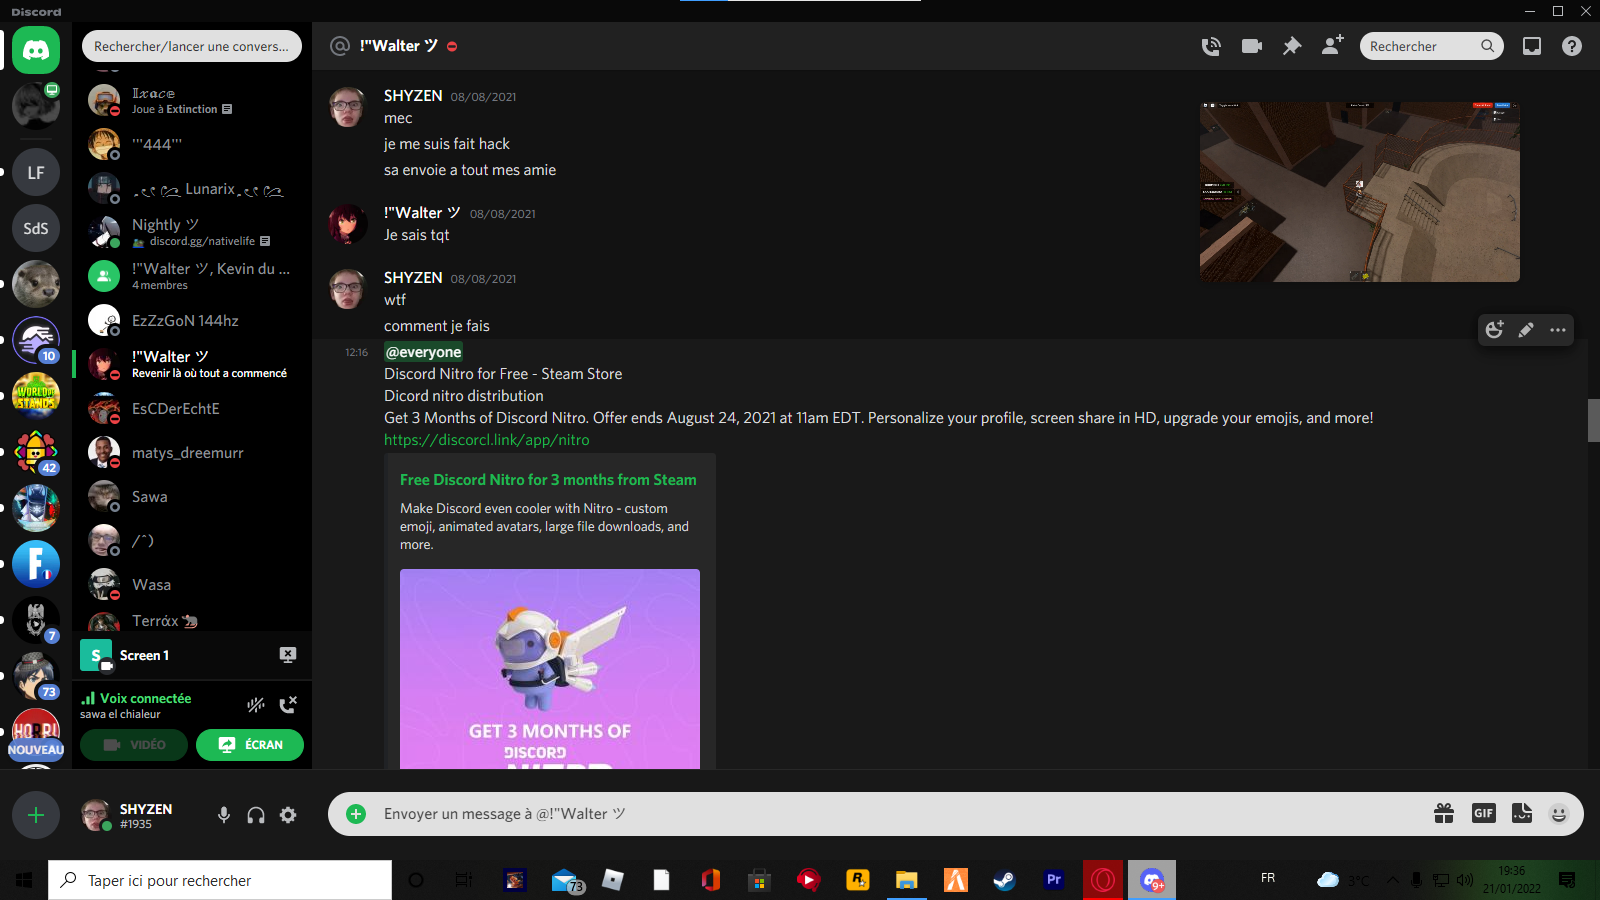
Task: Open conversation with Wasa
Action: tap(192, 585)
